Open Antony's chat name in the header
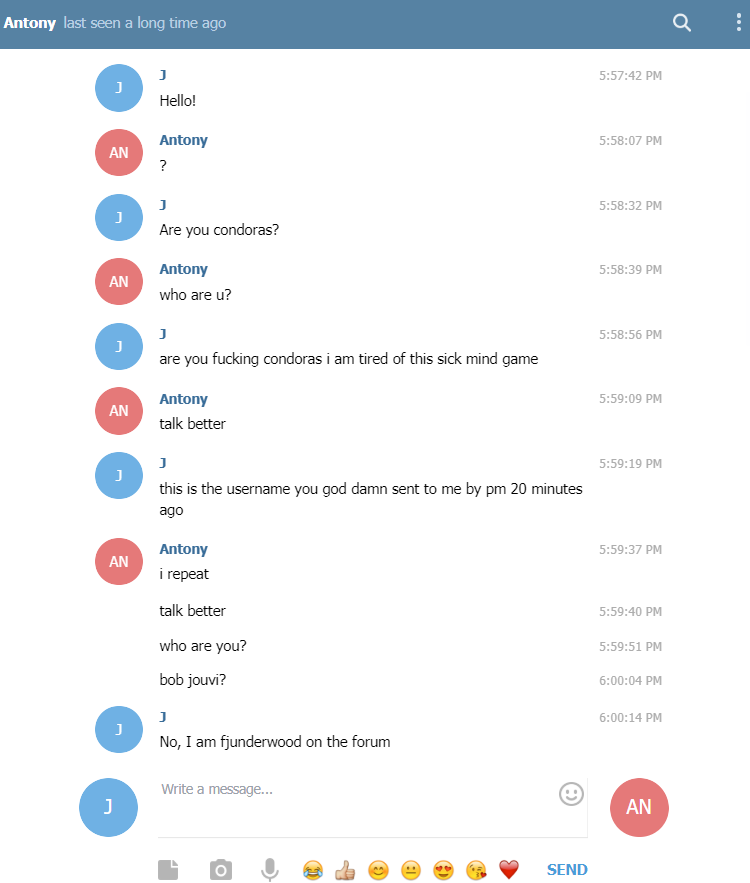Image resolution: width=750 pixels, height=883 pixels. coord(29,23)
